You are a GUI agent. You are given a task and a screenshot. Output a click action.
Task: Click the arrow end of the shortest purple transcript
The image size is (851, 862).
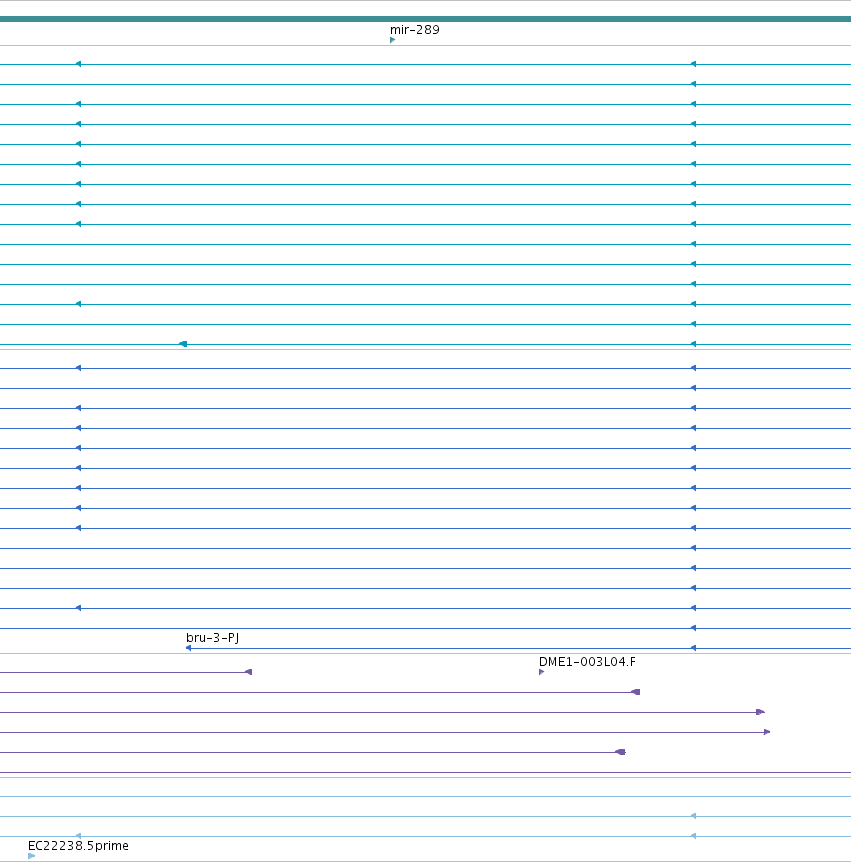[248, 672]
